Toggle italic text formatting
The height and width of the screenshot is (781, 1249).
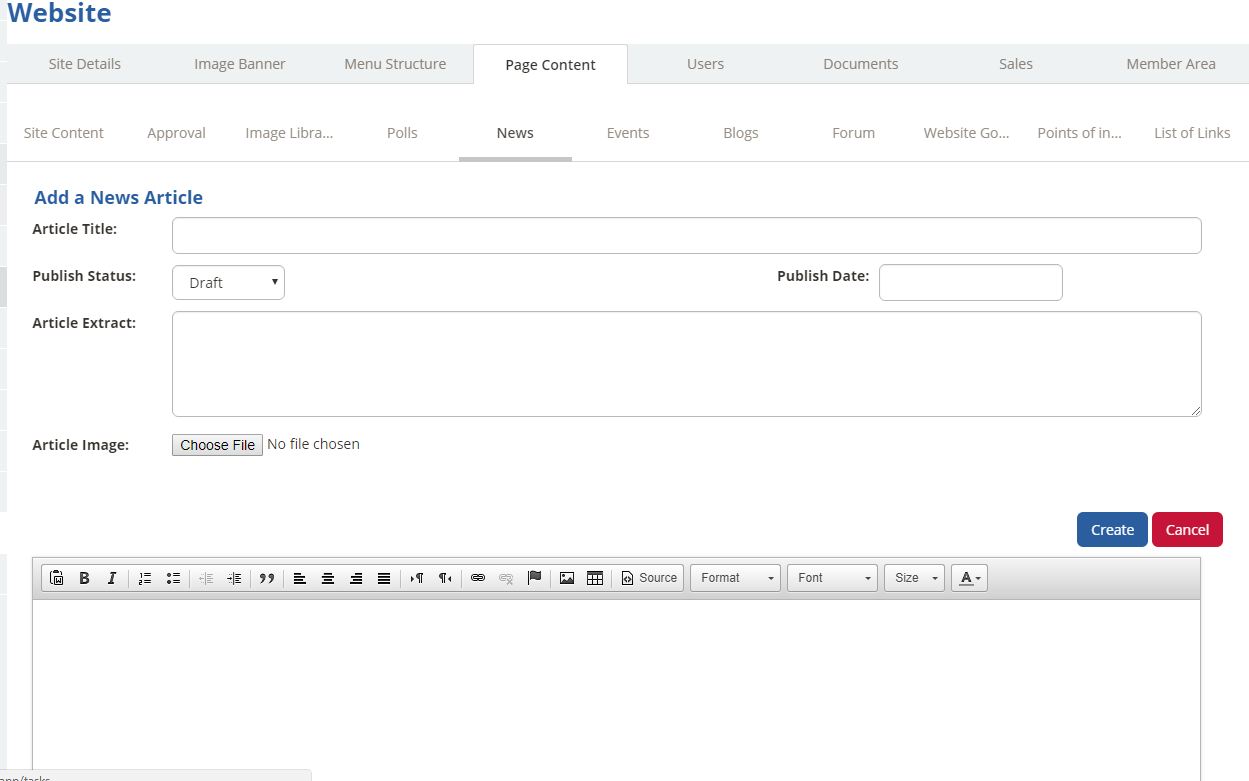pyautogui.click(x=112, y=578)
